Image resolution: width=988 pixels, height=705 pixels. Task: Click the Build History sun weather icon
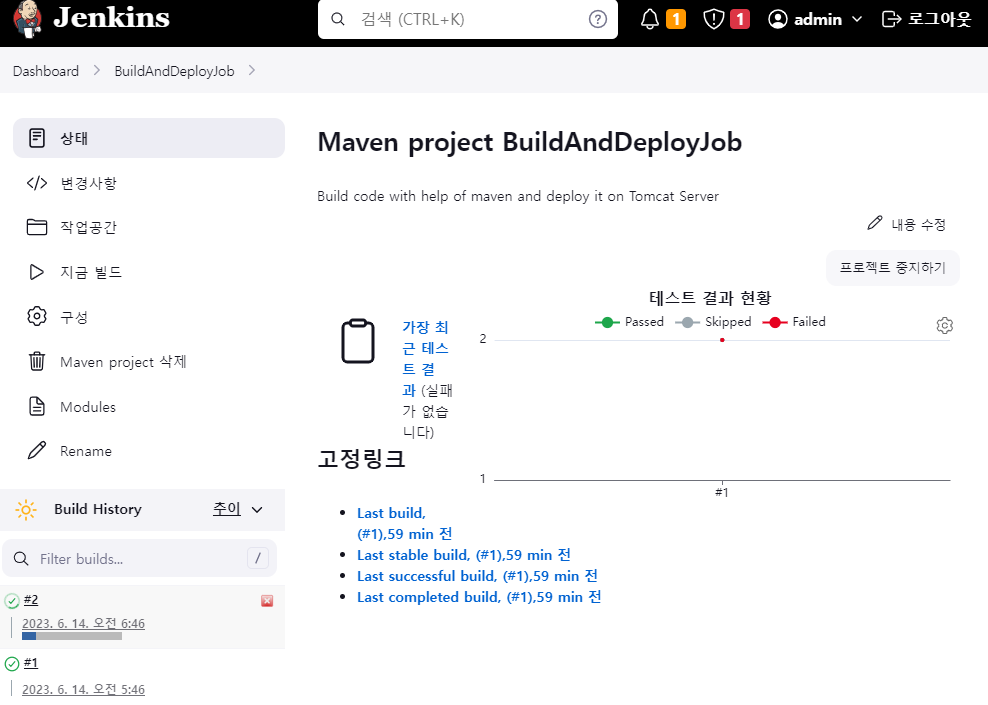26,509
